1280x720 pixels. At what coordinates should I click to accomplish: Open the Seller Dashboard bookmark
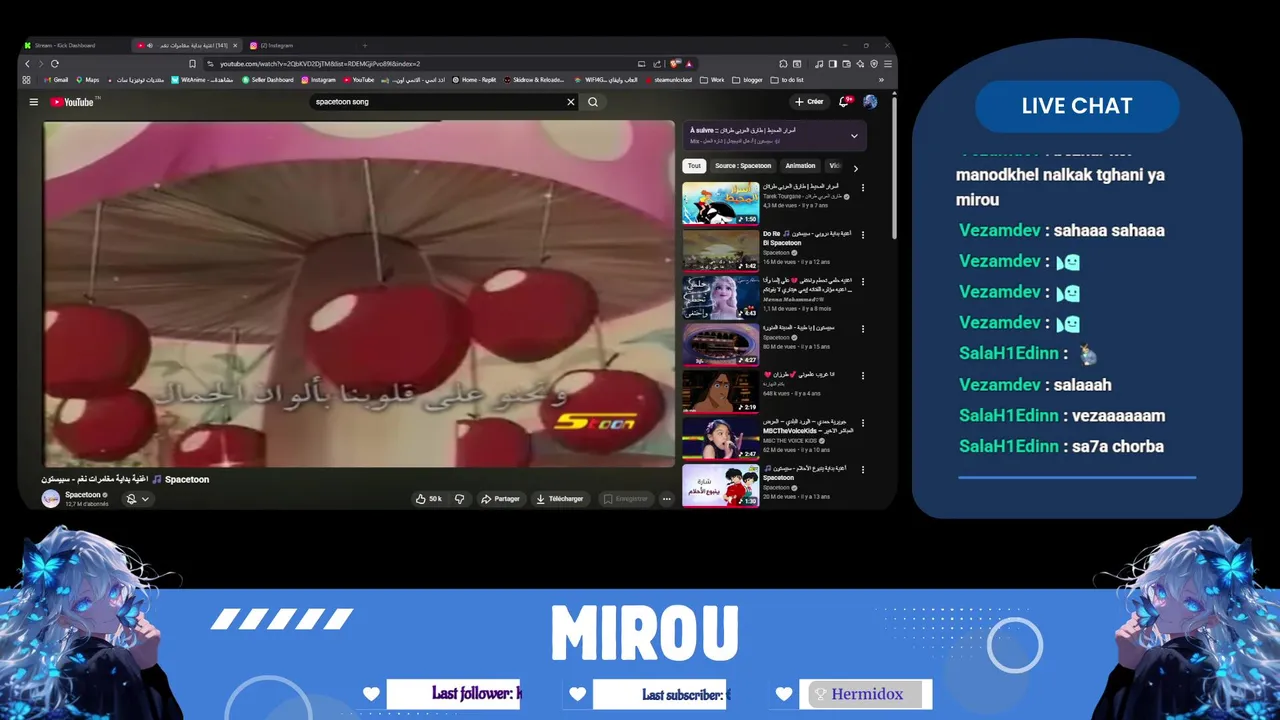click(268, 80)
